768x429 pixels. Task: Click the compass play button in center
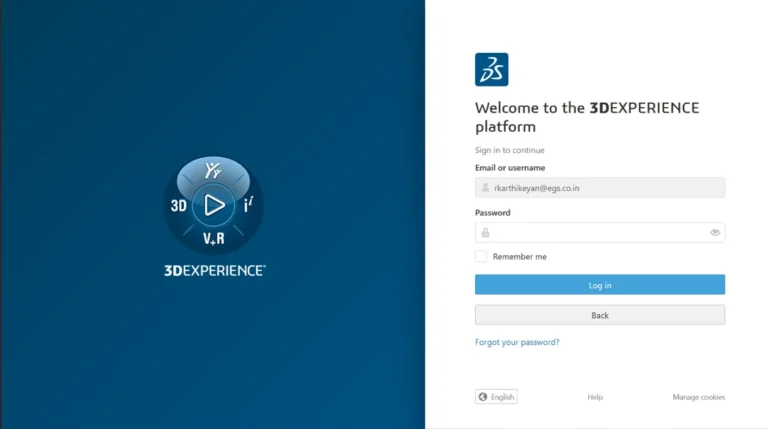click(214, 205)
